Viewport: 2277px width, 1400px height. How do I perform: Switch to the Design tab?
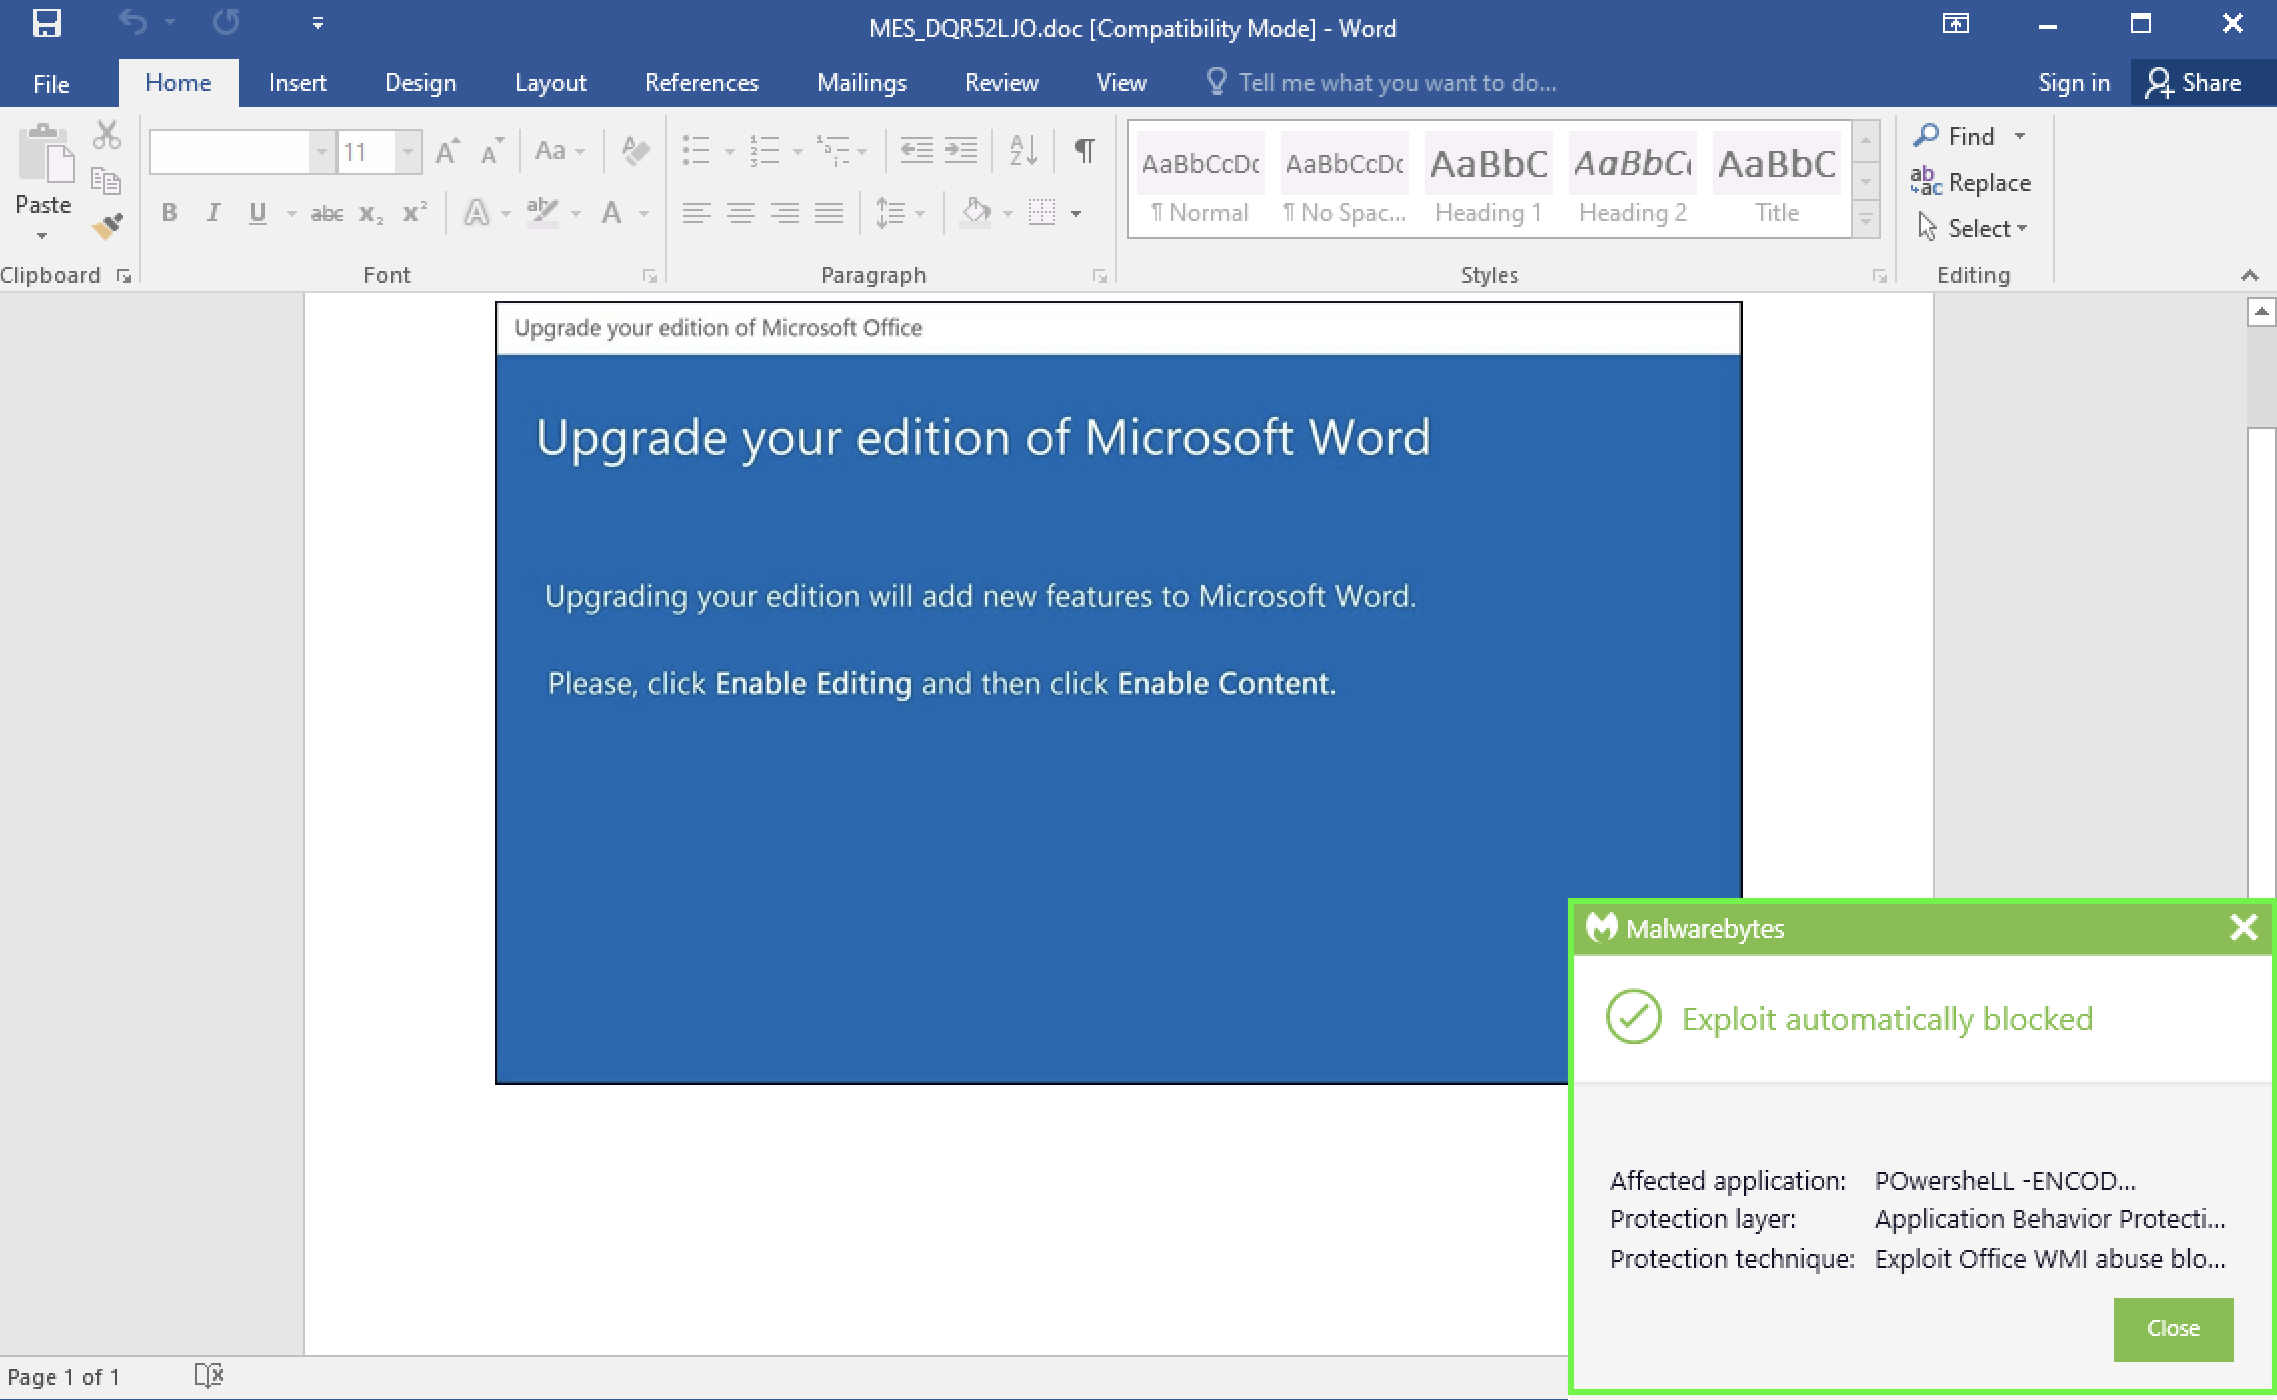point(420,83)
